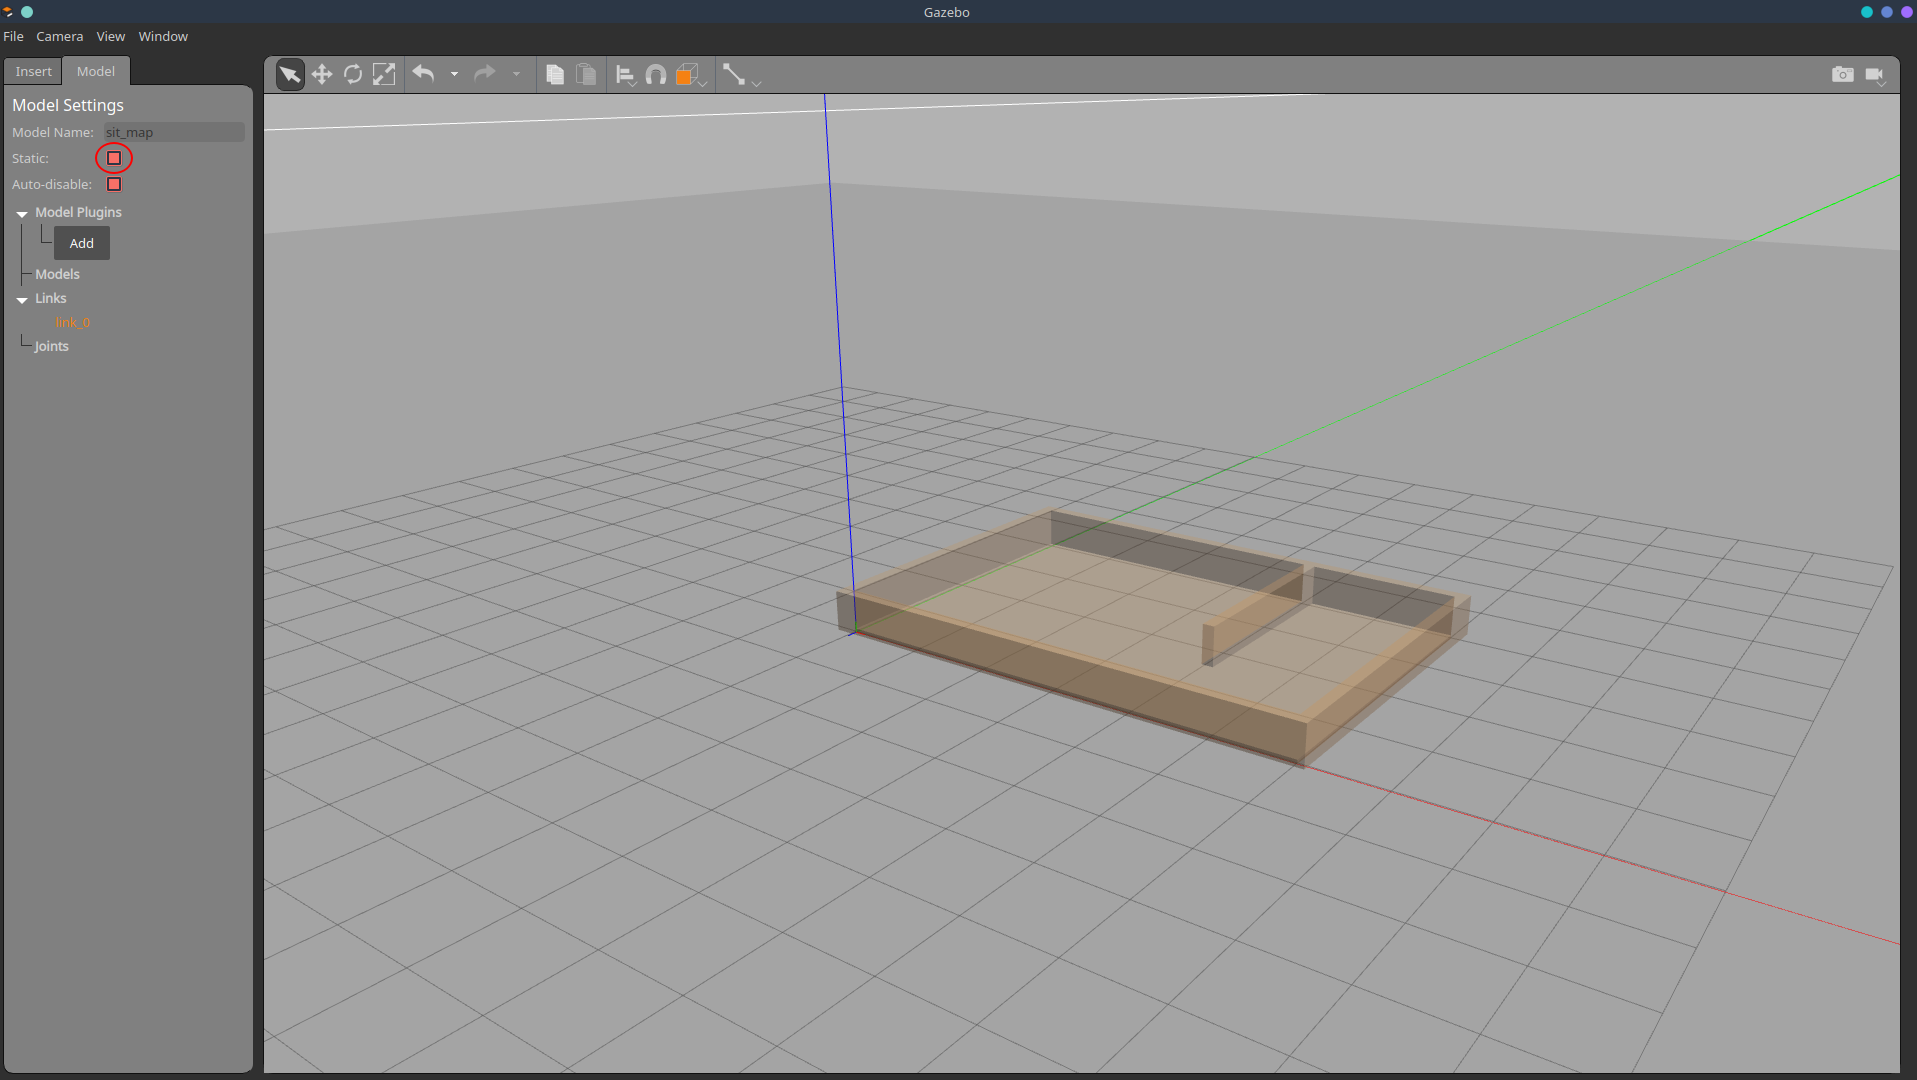Click the teal window control dot top-right

1866,12
